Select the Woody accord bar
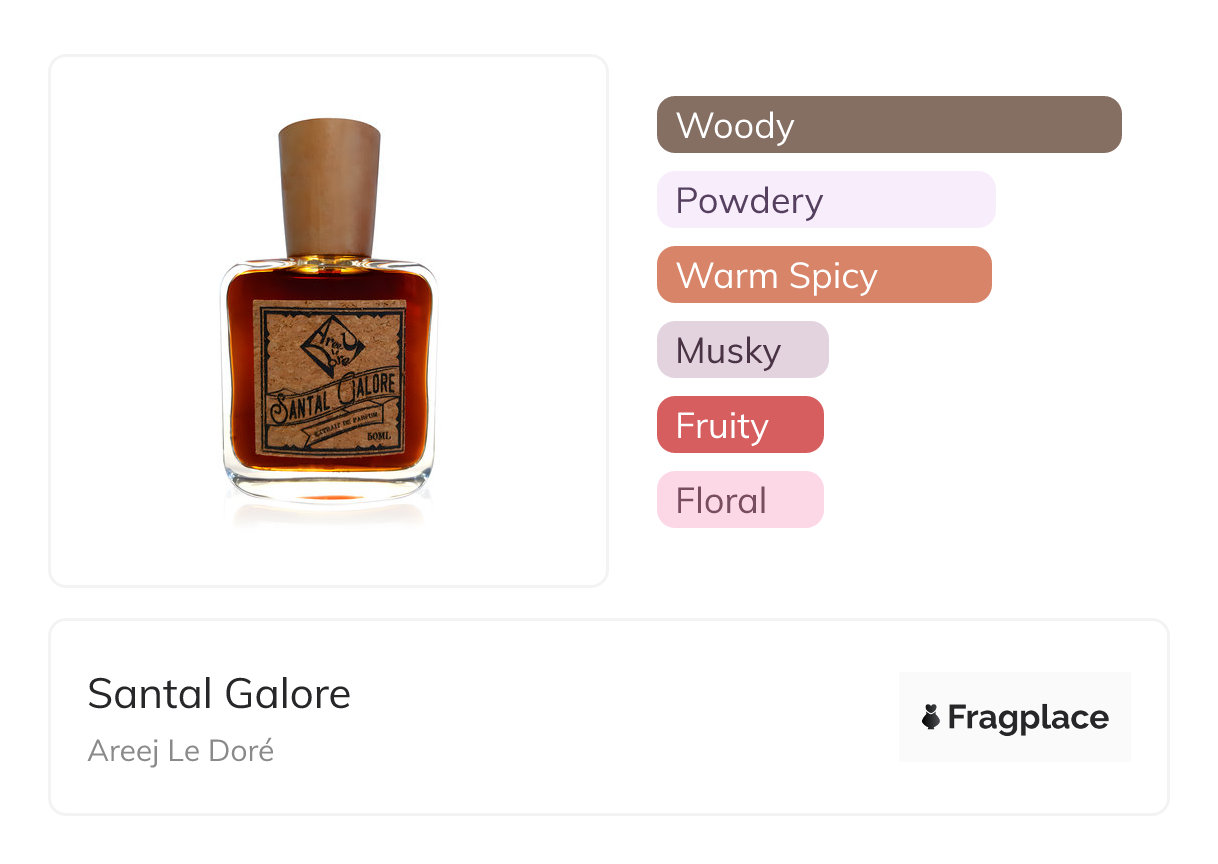1218x864 pixels. click(889, 125)
